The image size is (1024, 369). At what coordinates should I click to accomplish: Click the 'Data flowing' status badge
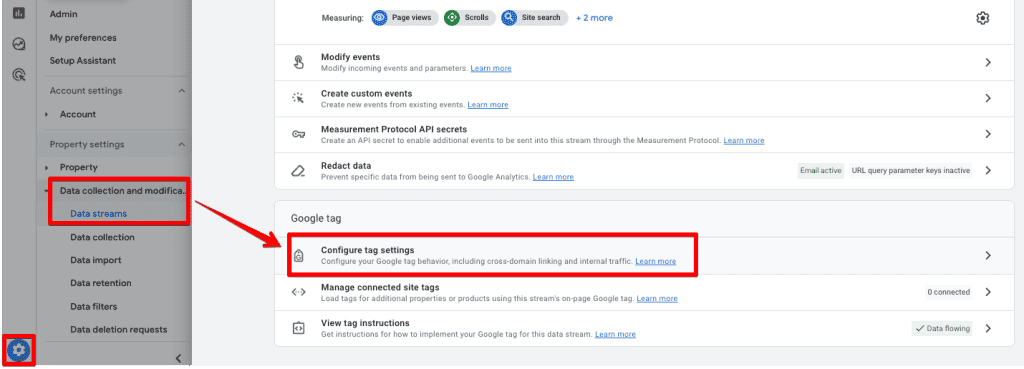(942, 329)
